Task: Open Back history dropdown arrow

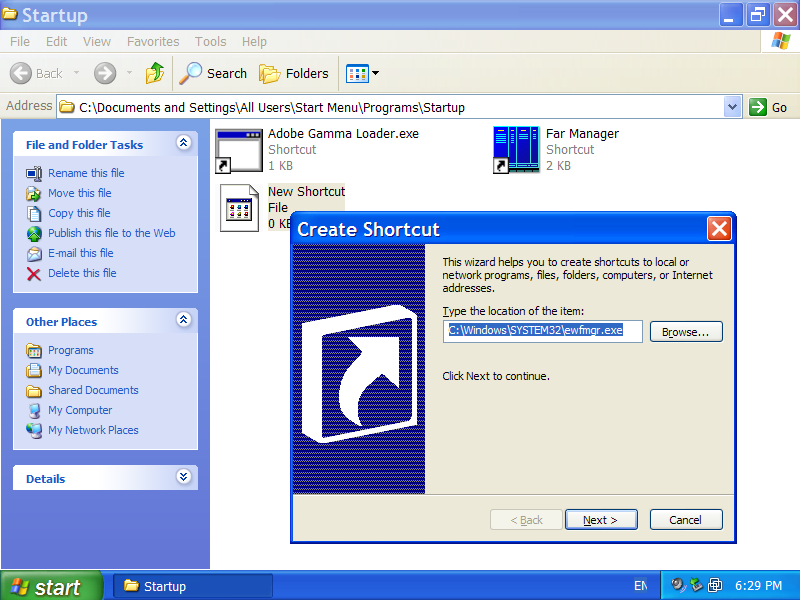Action: click(77, 73)
